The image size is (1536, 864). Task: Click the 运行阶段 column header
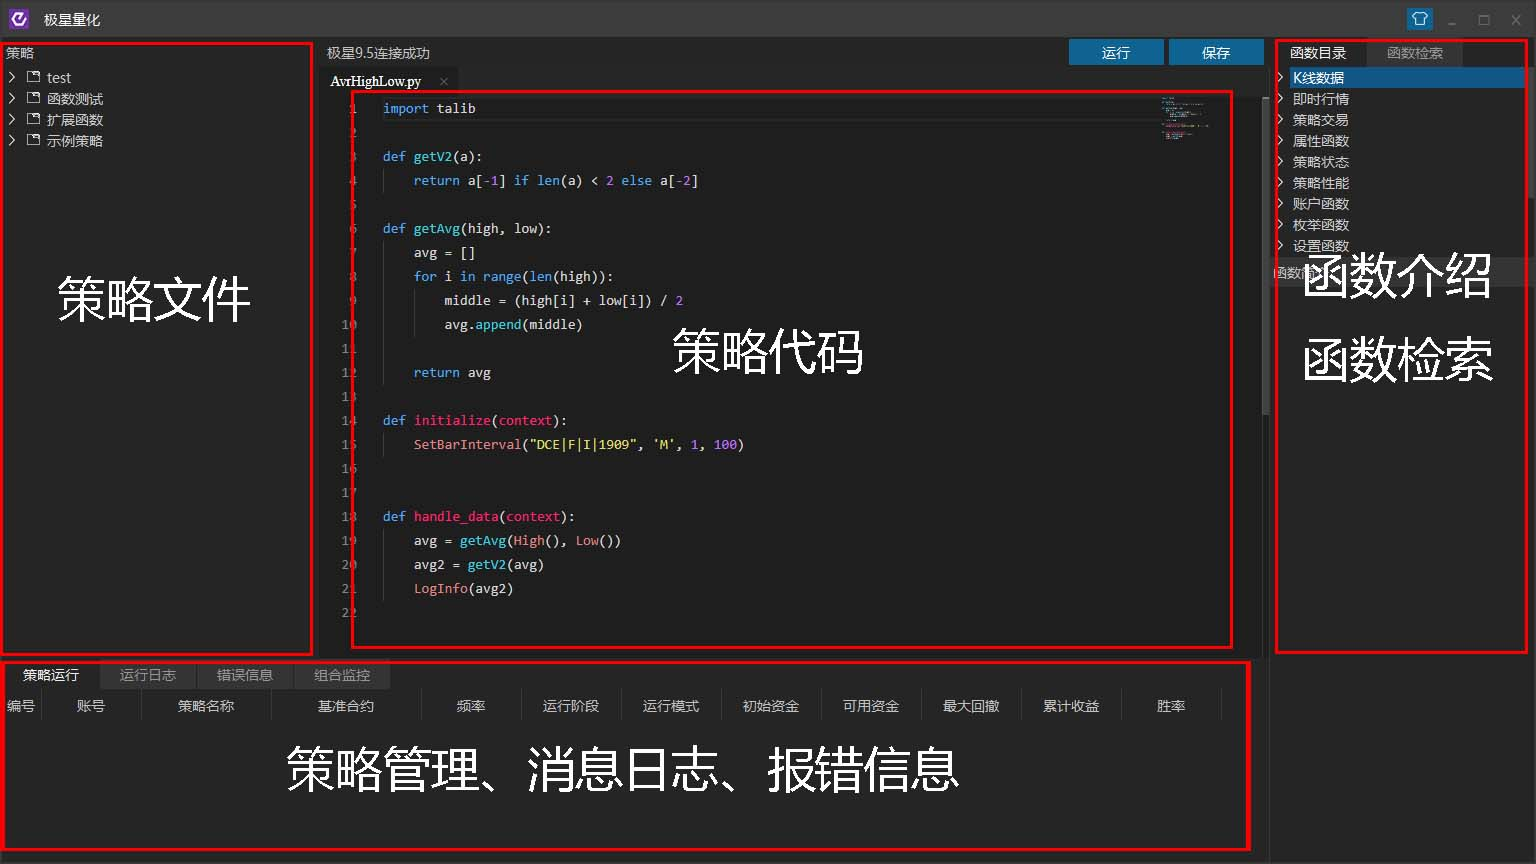coord(571,706)
